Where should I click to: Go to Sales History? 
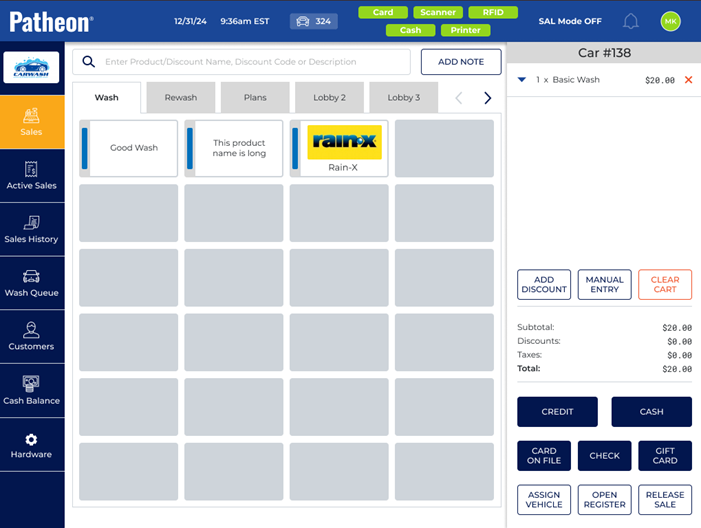click(31, 229)
